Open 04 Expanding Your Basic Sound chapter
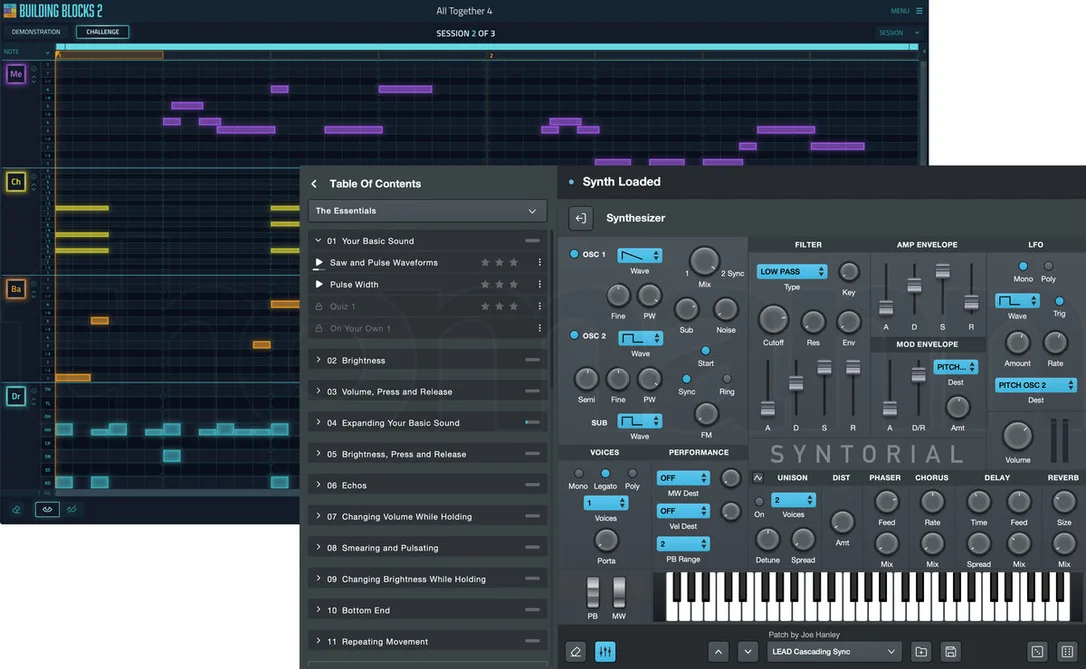This screenshot has height=669, width=1086. point(427,422)
